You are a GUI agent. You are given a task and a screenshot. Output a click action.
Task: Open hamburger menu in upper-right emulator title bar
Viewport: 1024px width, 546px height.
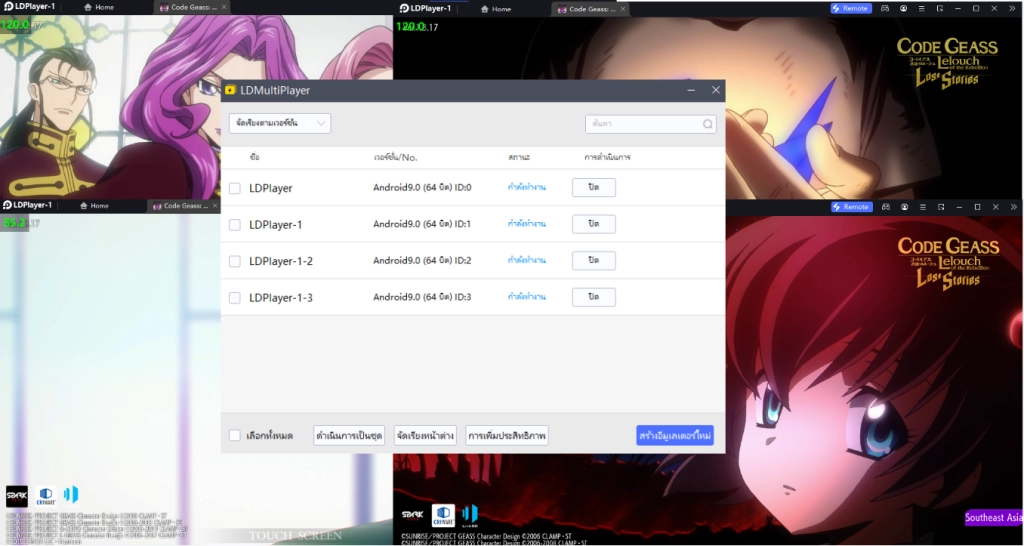[921, 8]
